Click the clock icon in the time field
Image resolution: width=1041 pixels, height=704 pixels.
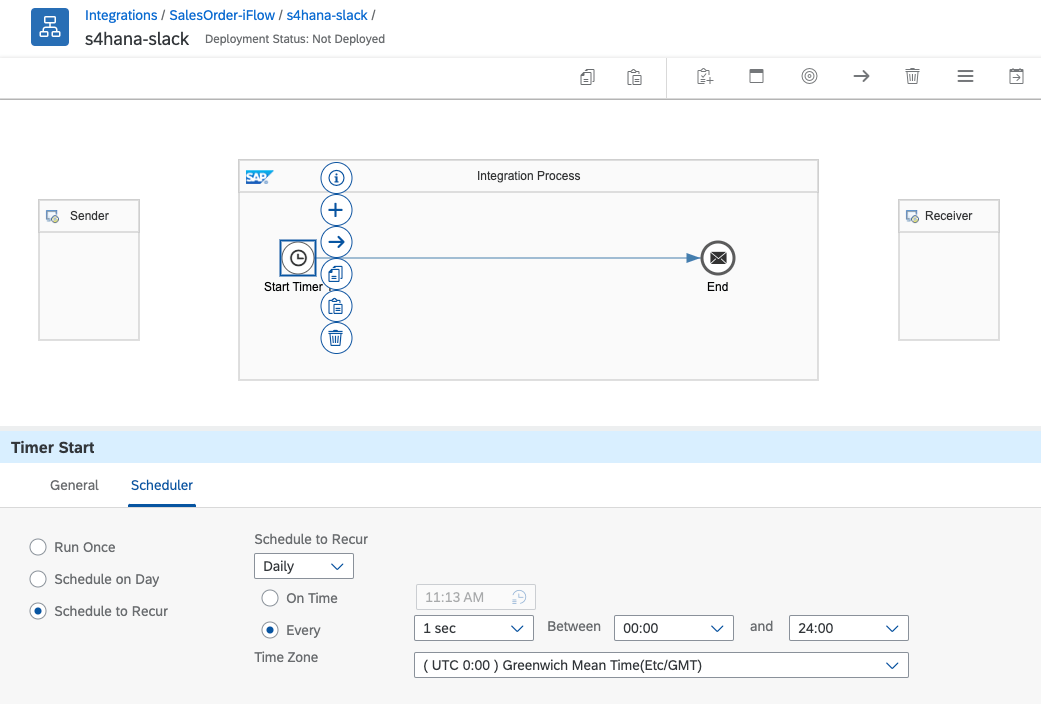click(519, 597)
